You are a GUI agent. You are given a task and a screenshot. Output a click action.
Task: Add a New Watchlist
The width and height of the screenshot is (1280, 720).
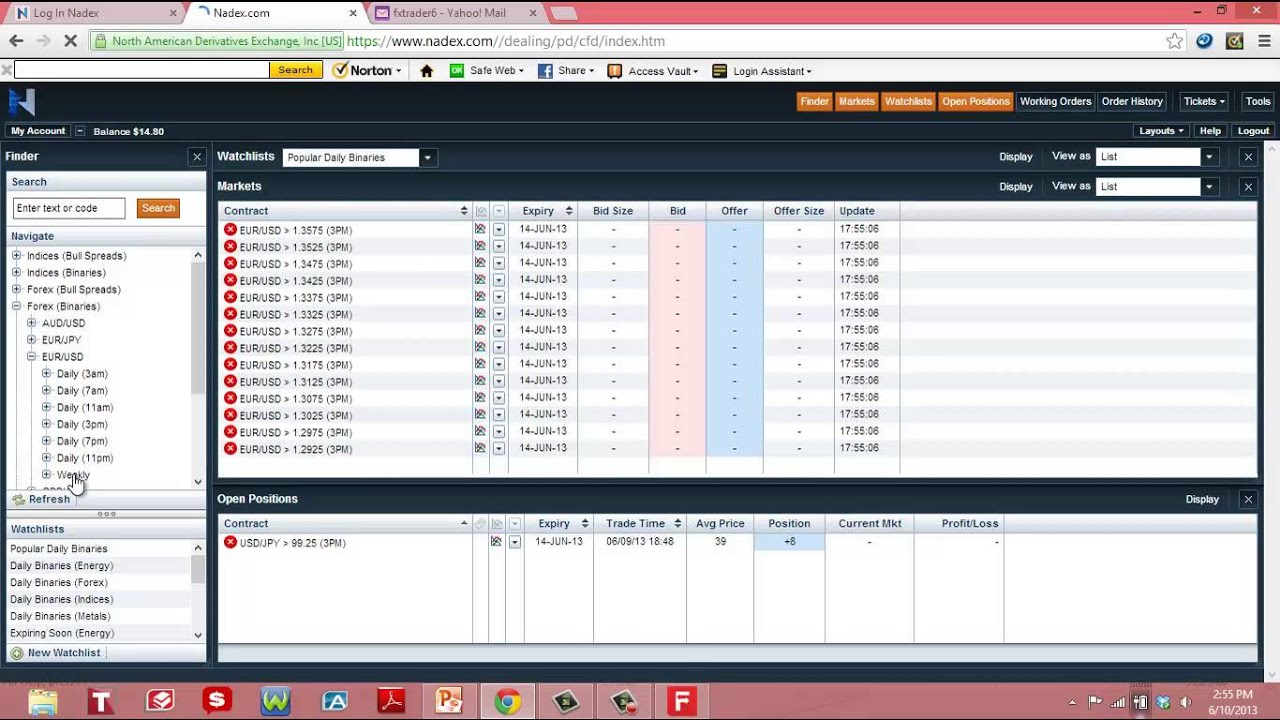click(64, 653)
